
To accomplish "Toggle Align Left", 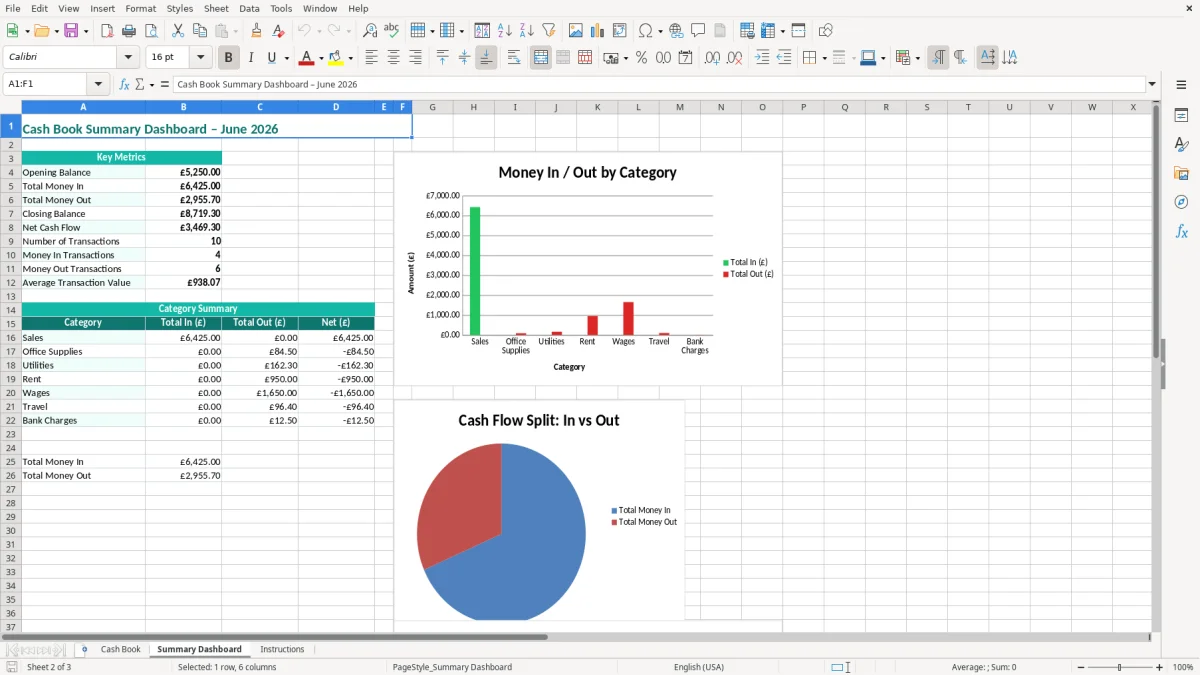I will pyautogui.click(x=372, y=58).
